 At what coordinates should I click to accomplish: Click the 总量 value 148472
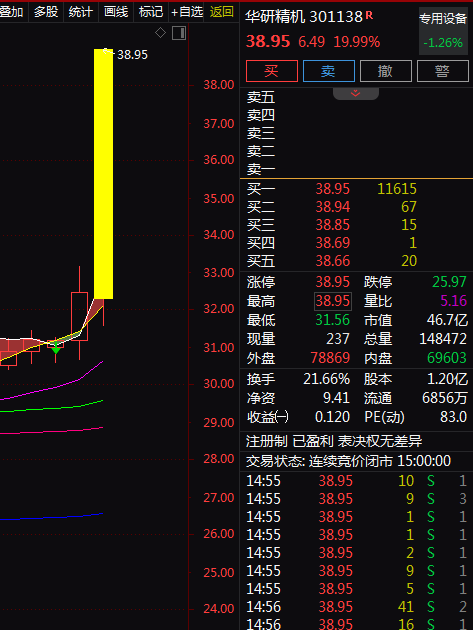pyautogui.click(x=443, y=339)
